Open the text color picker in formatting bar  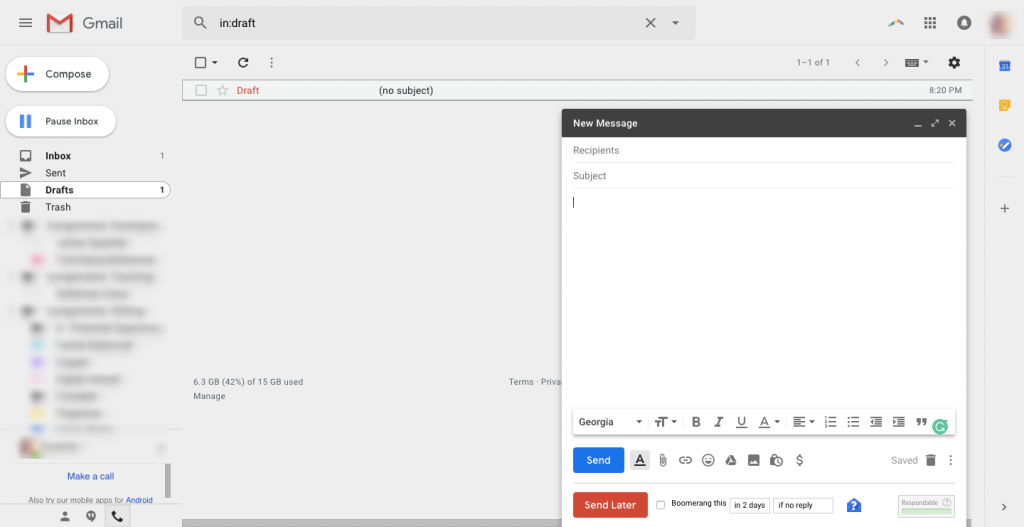(x=766, y=422)
